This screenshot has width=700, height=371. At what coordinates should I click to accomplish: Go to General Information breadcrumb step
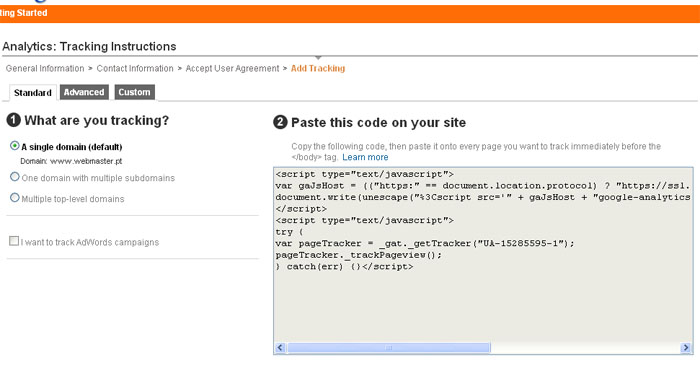tap(45, 68)
